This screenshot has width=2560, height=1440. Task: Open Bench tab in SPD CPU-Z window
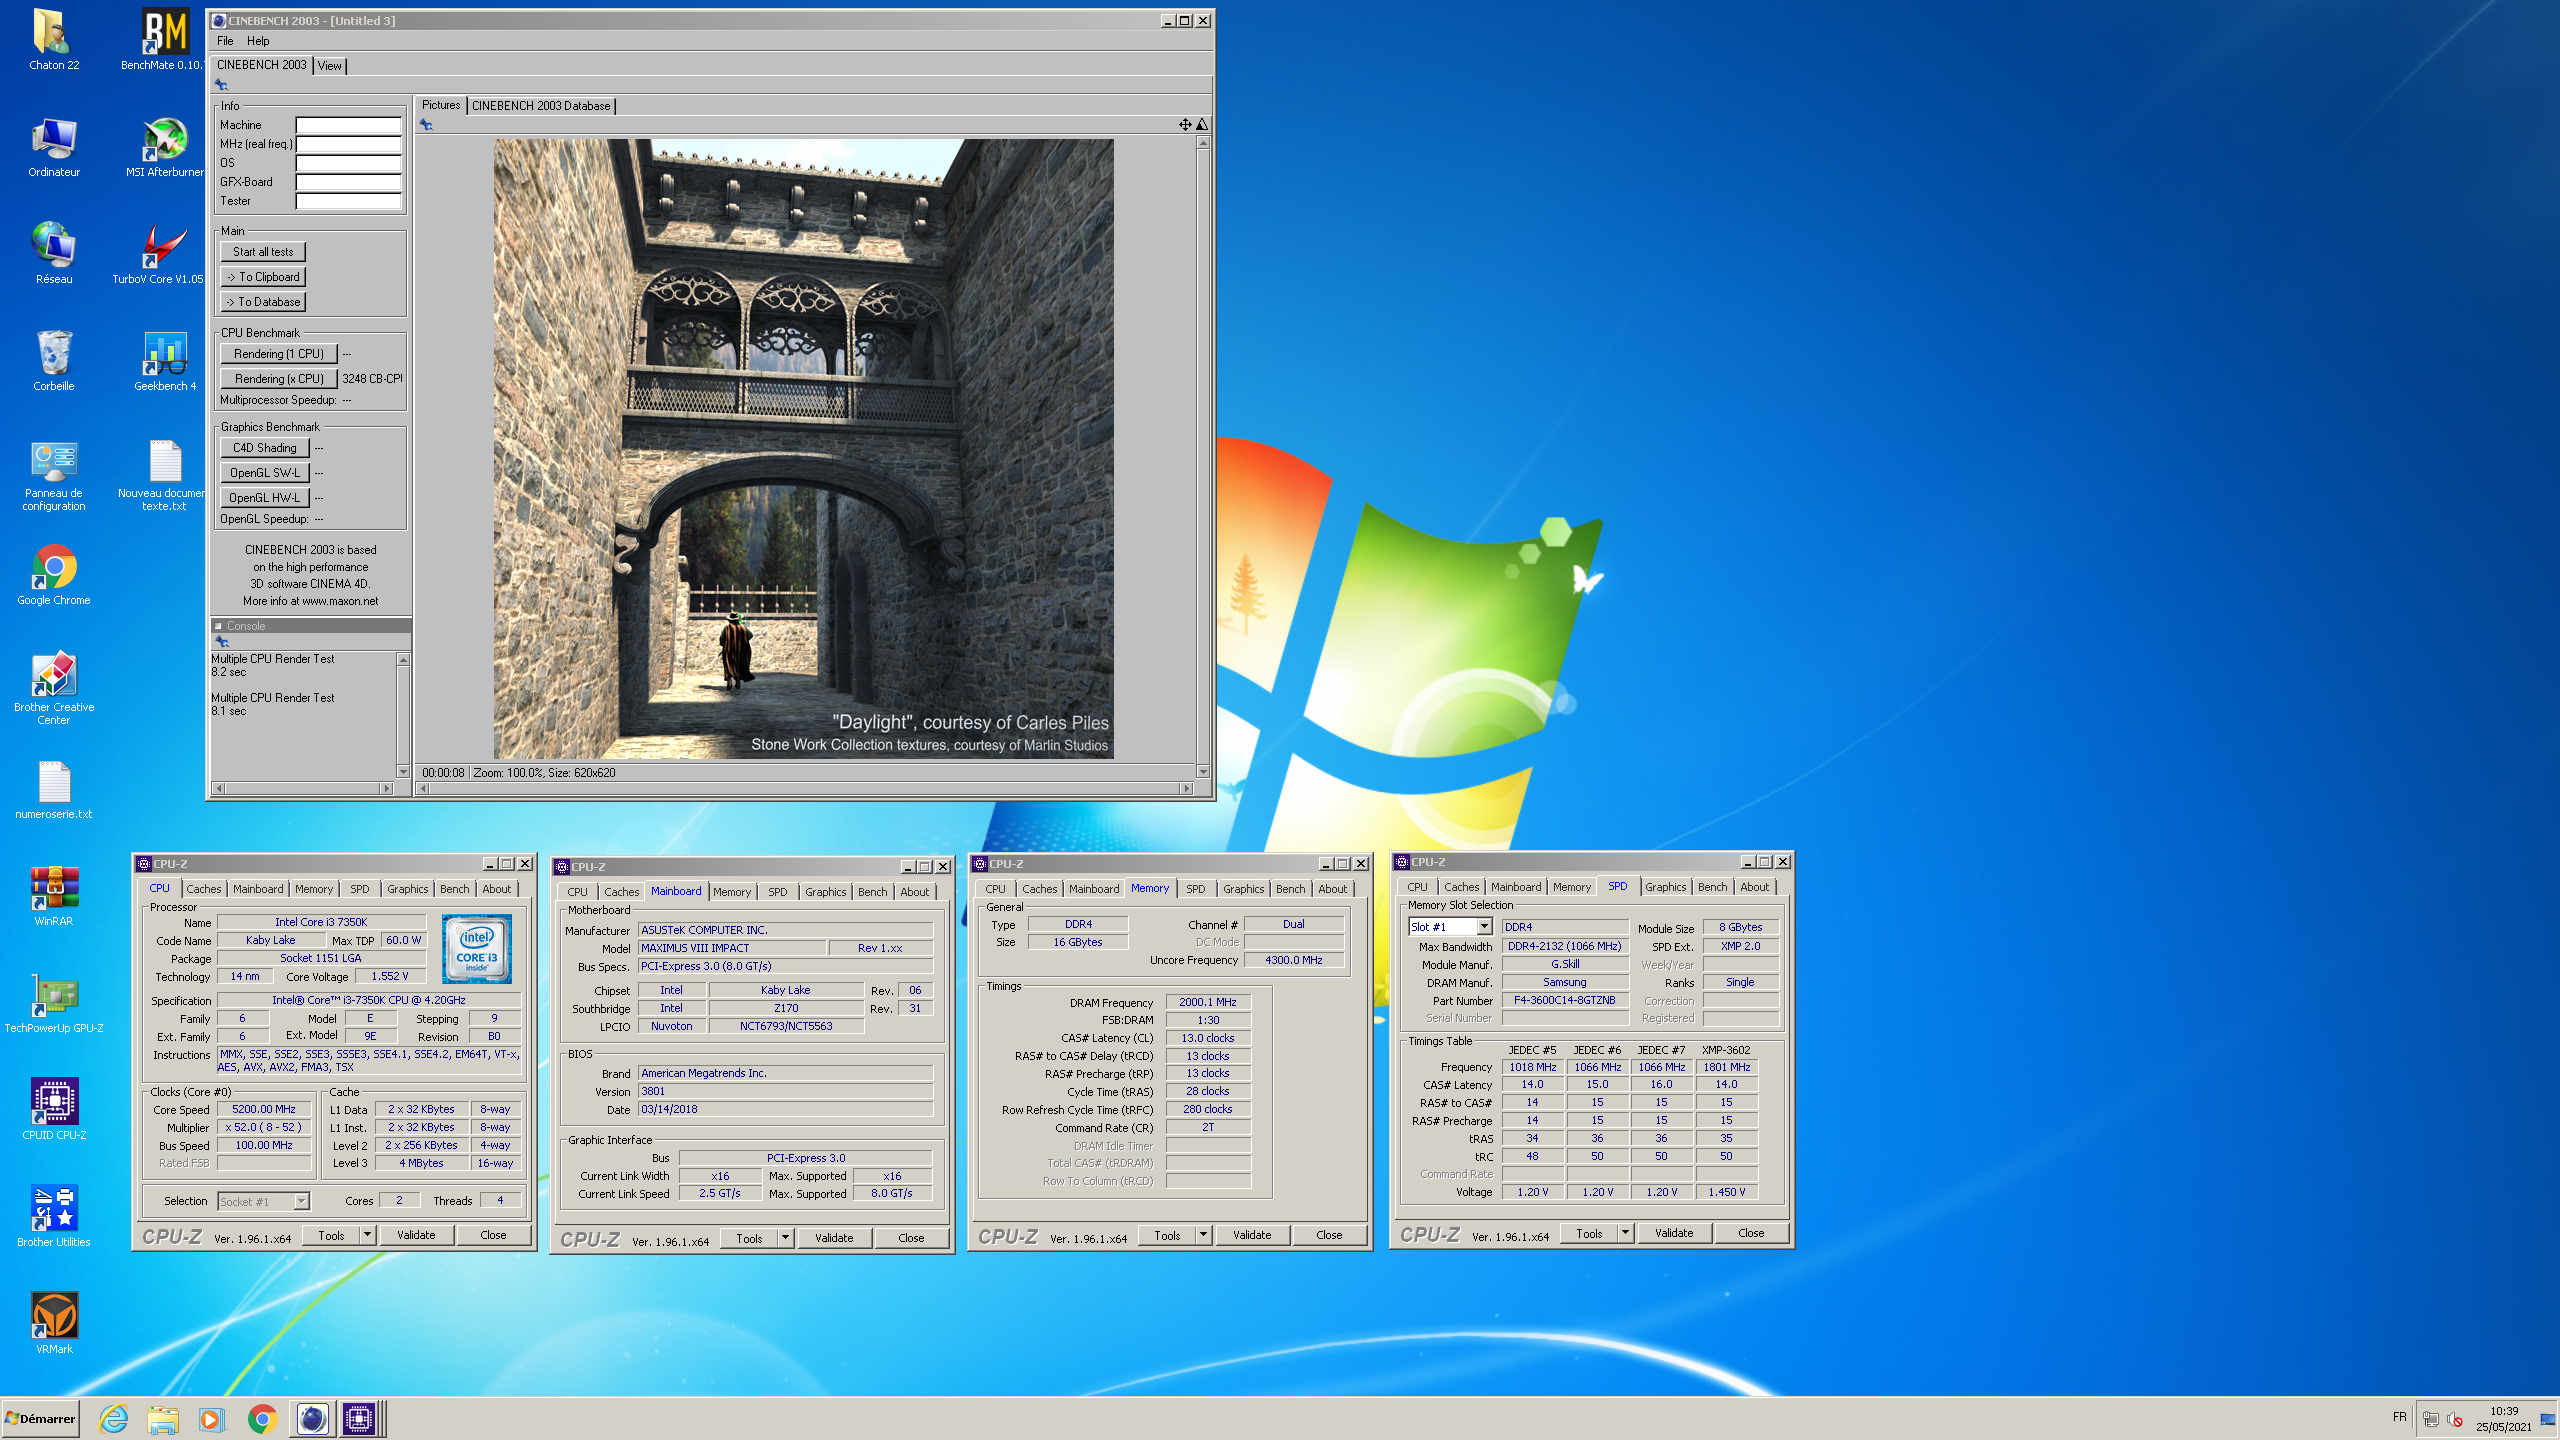click(x=1712, y=887)
